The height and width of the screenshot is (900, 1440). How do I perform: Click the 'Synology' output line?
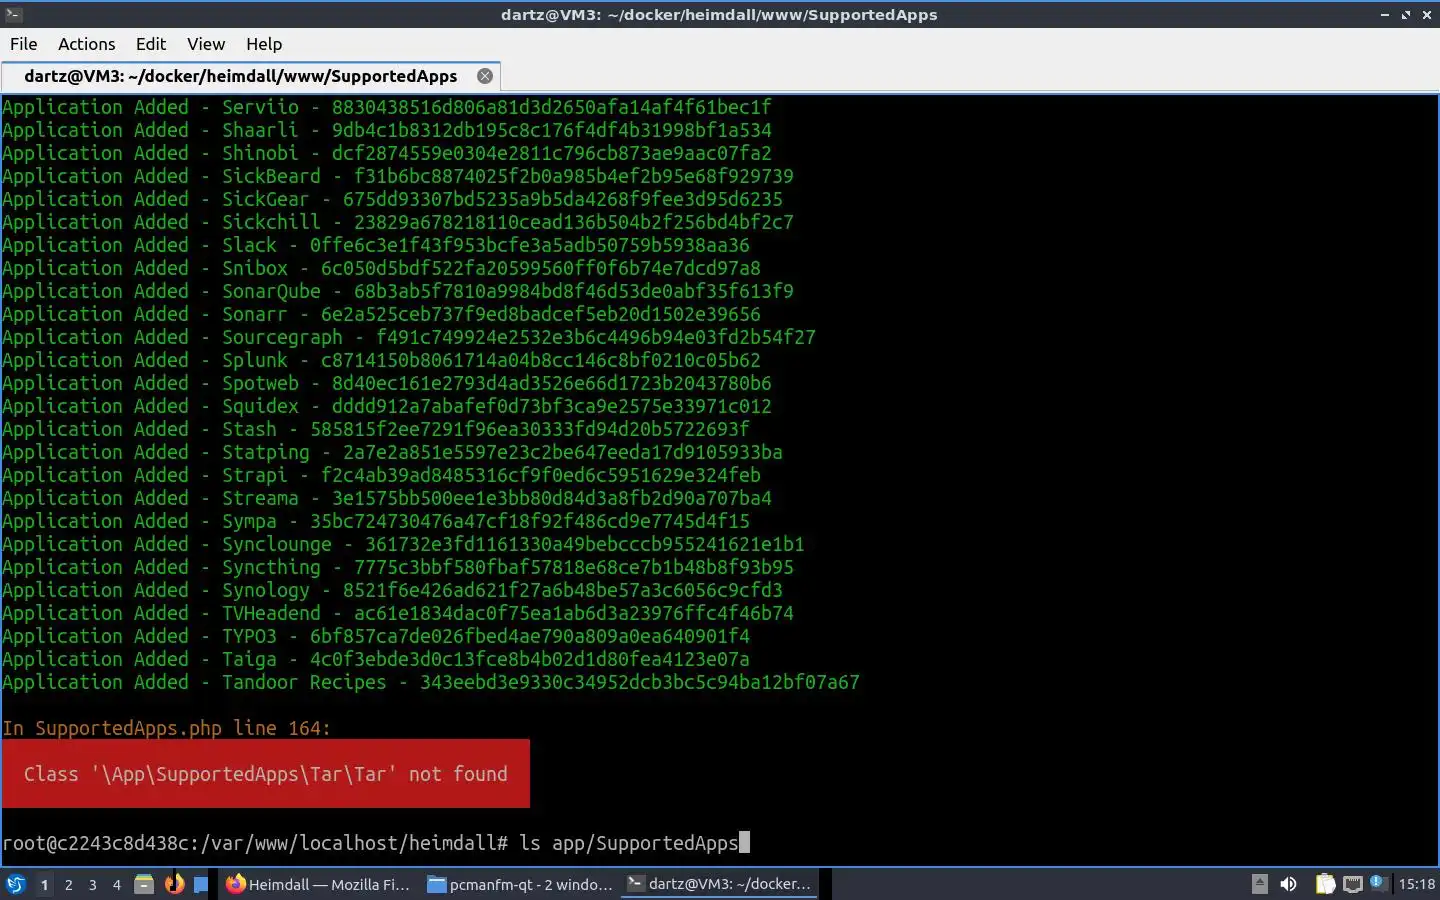tap(392, 590)
